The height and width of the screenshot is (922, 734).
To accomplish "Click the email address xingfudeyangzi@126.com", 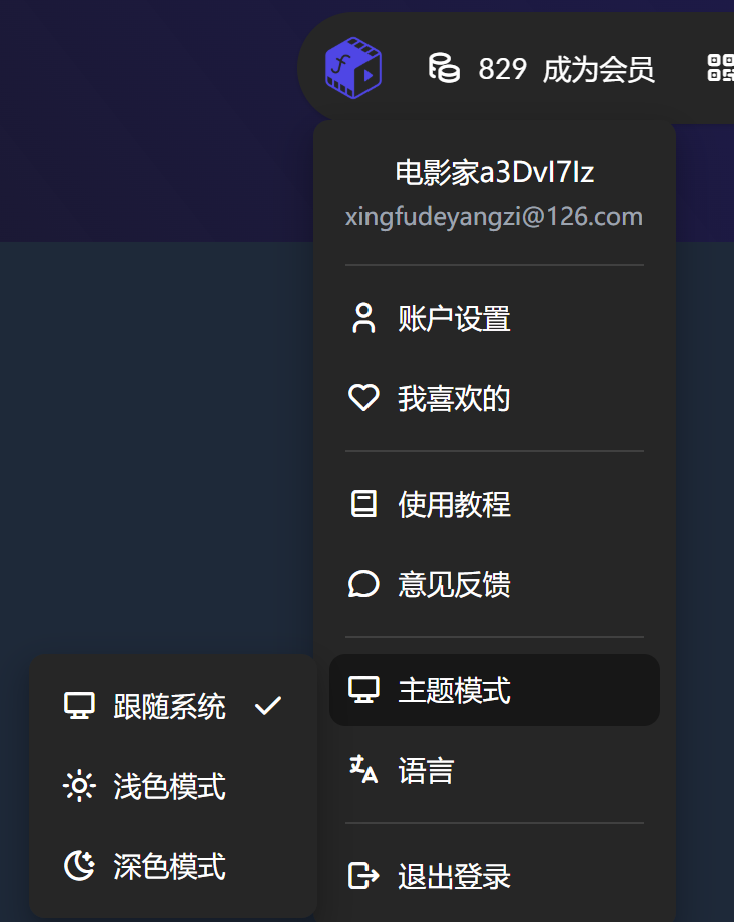I will coord(493,217).
